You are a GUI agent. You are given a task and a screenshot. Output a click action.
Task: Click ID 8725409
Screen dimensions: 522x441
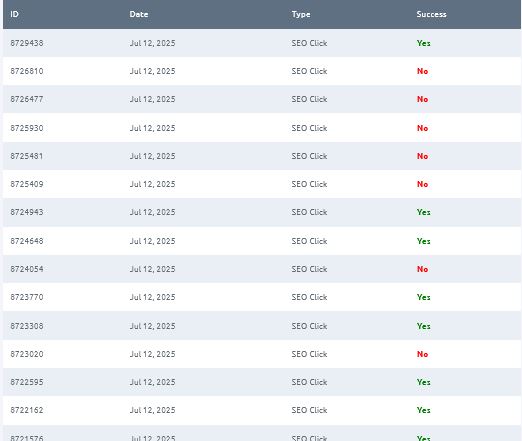(x=27, y=184)
